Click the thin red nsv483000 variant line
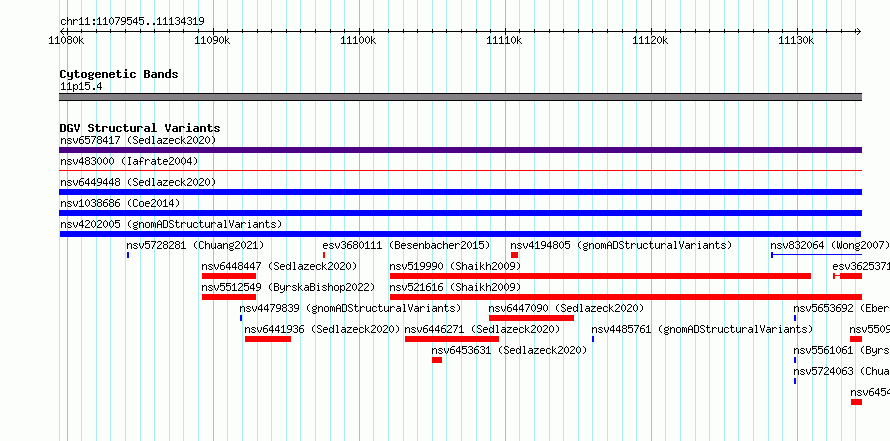 (460, 170)
